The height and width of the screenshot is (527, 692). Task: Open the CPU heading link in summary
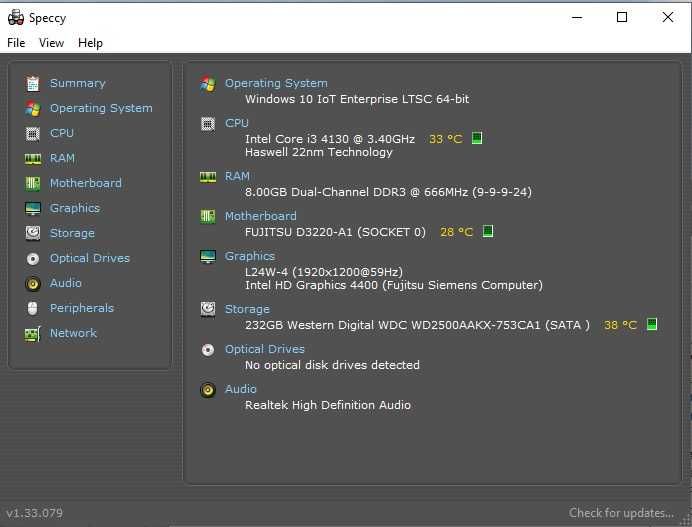[237, 123]
